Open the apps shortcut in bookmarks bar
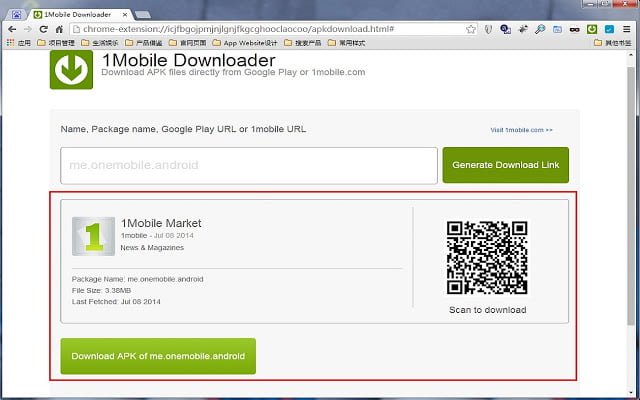Screen dimensions: 640x400 pyautogui.click(x=19, y=43)
